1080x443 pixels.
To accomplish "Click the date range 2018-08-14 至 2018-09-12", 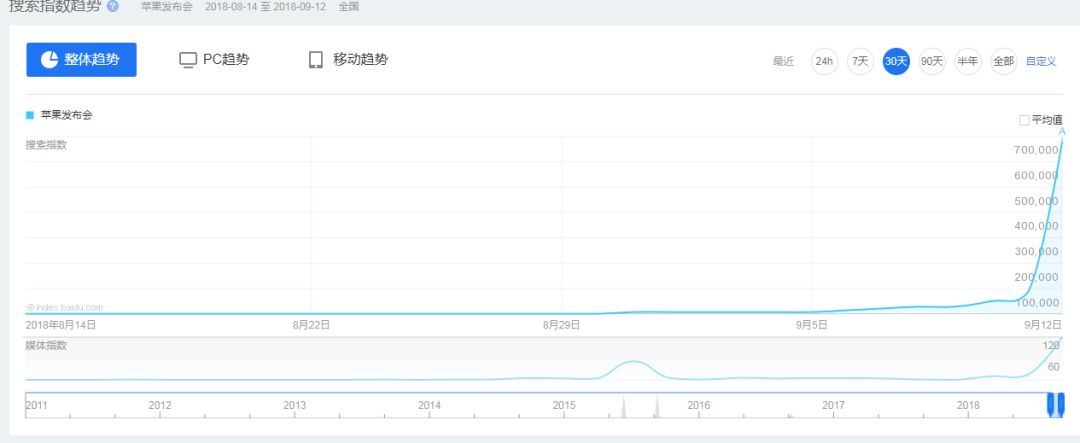I will point(265,7).
